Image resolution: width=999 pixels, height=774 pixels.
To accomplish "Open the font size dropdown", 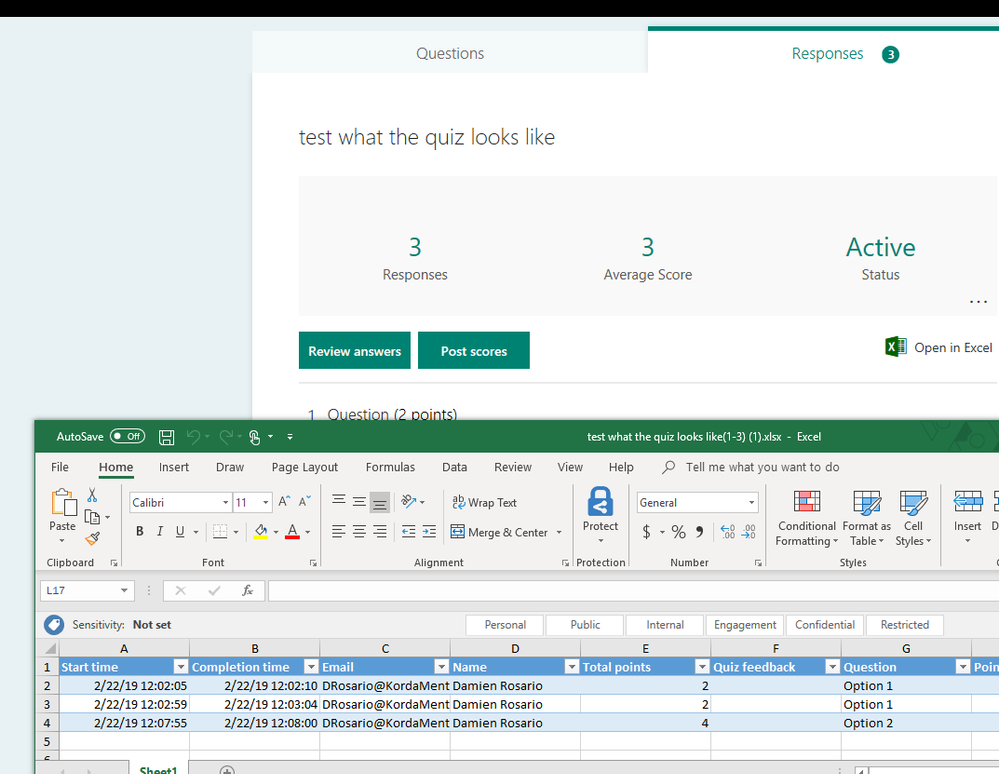I will pyautogui.click(x=266, y=503).
